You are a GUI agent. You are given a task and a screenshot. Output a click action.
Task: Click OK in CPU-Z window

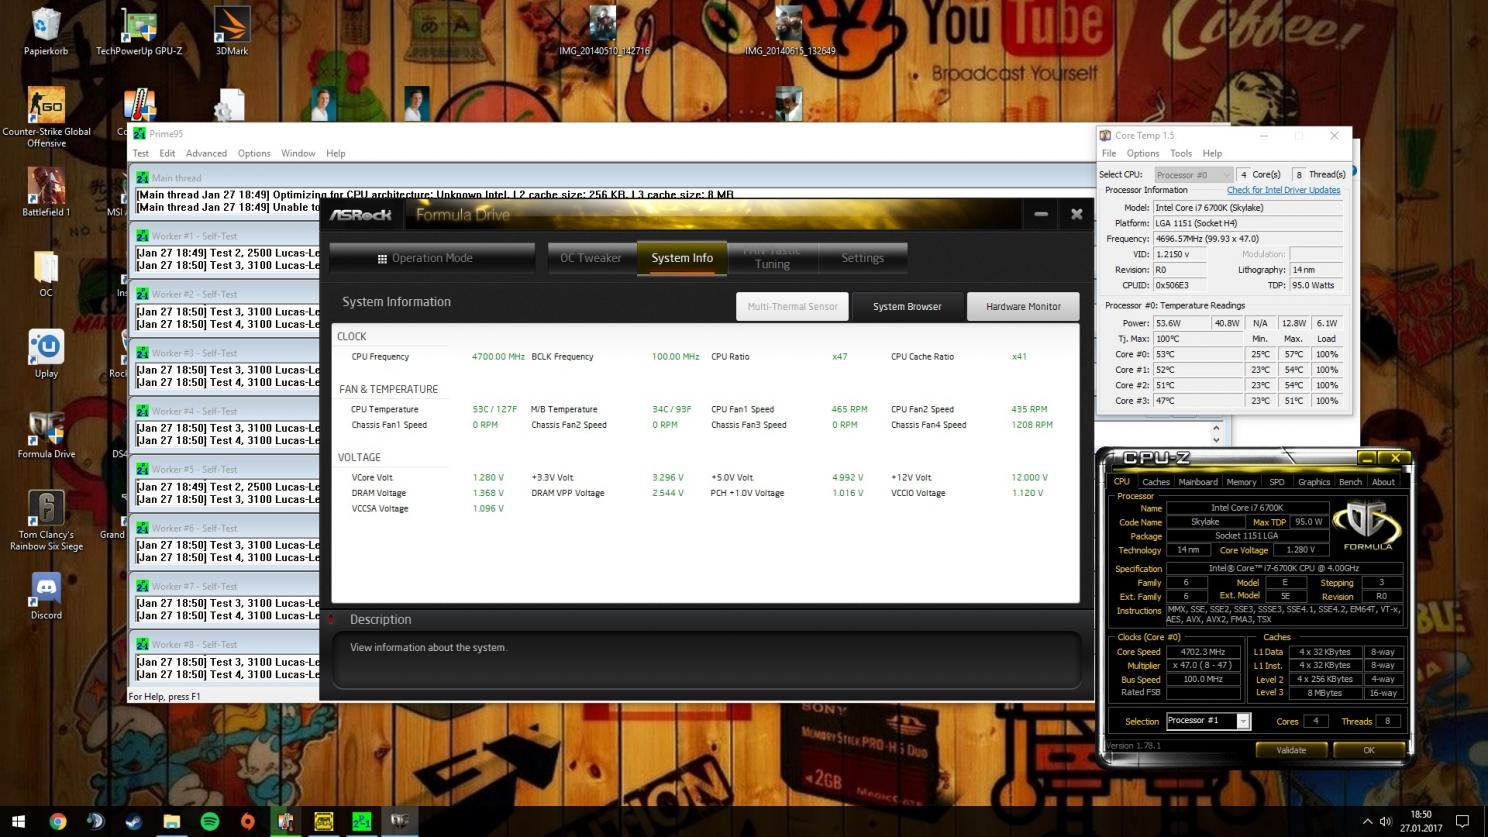[1368, 750]
